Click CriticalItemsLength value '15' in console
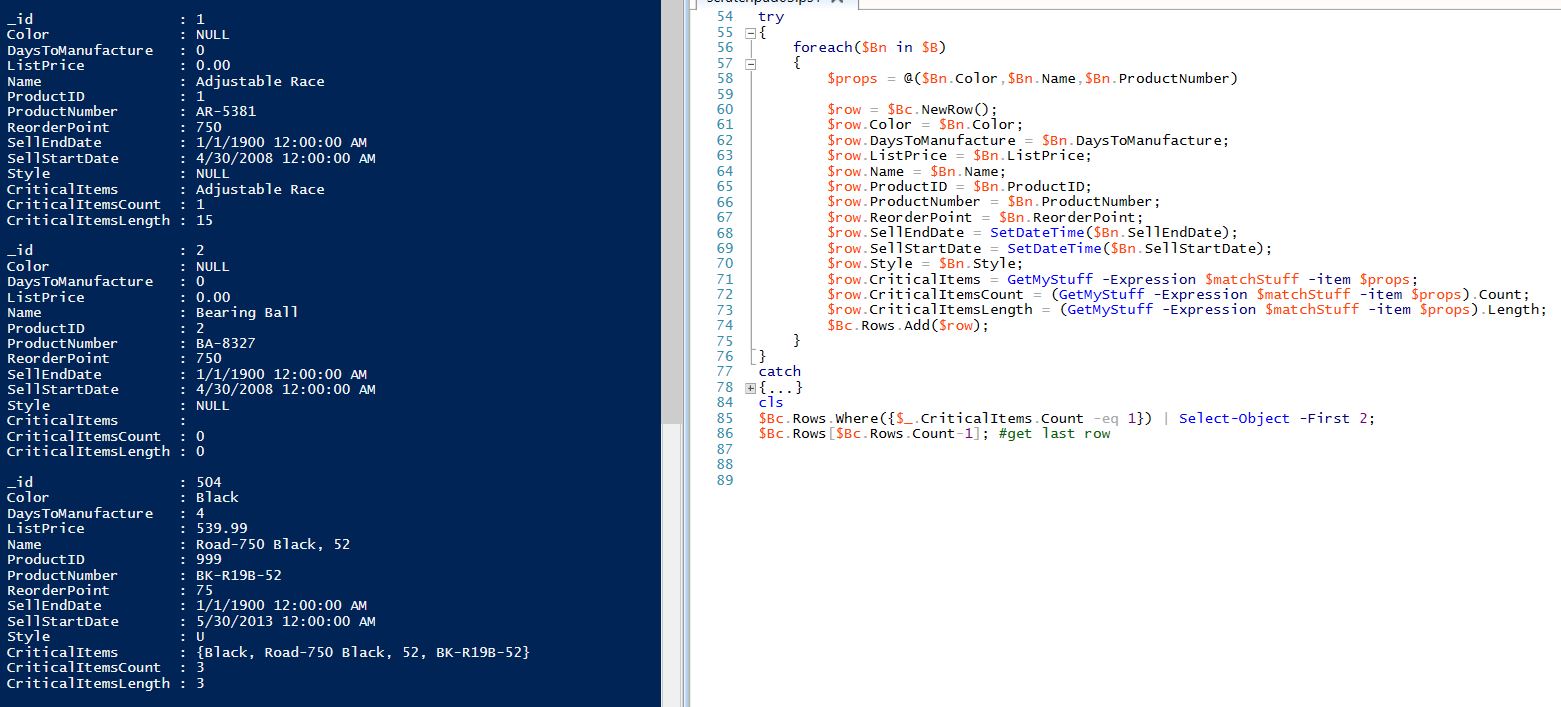The height and width of the screenshot is (707, 1561). click(x=205, y=220)
